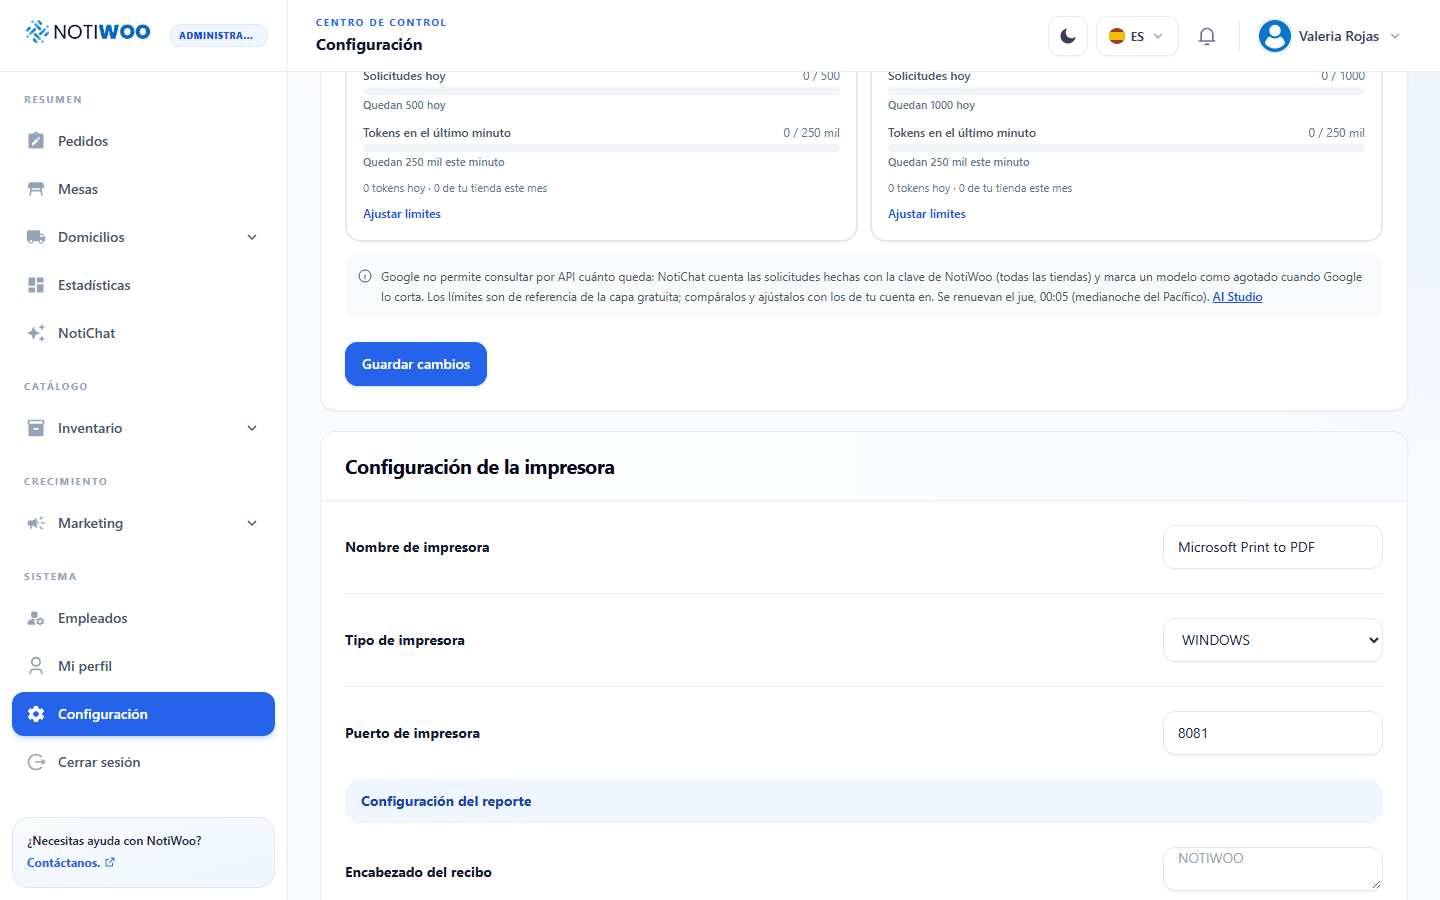
Task: Expand the Domicilios submenu chevron
Action: click(x=252, y=237)
